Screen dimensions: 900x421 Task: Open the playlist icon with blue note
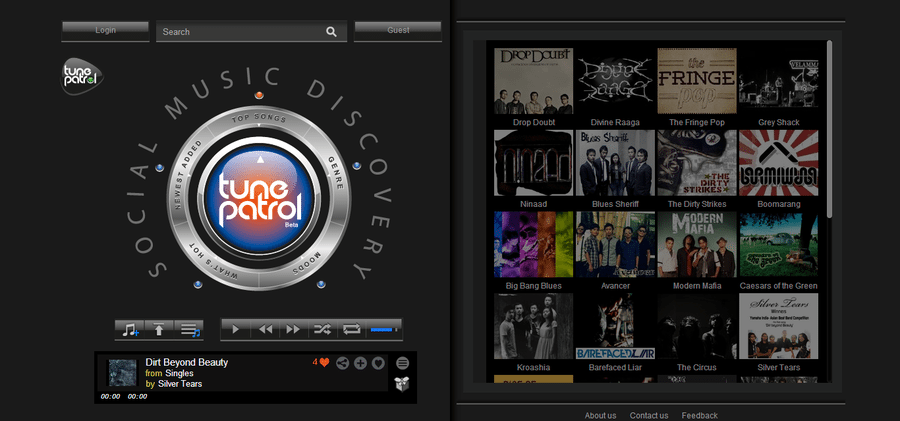click(189, 329)
